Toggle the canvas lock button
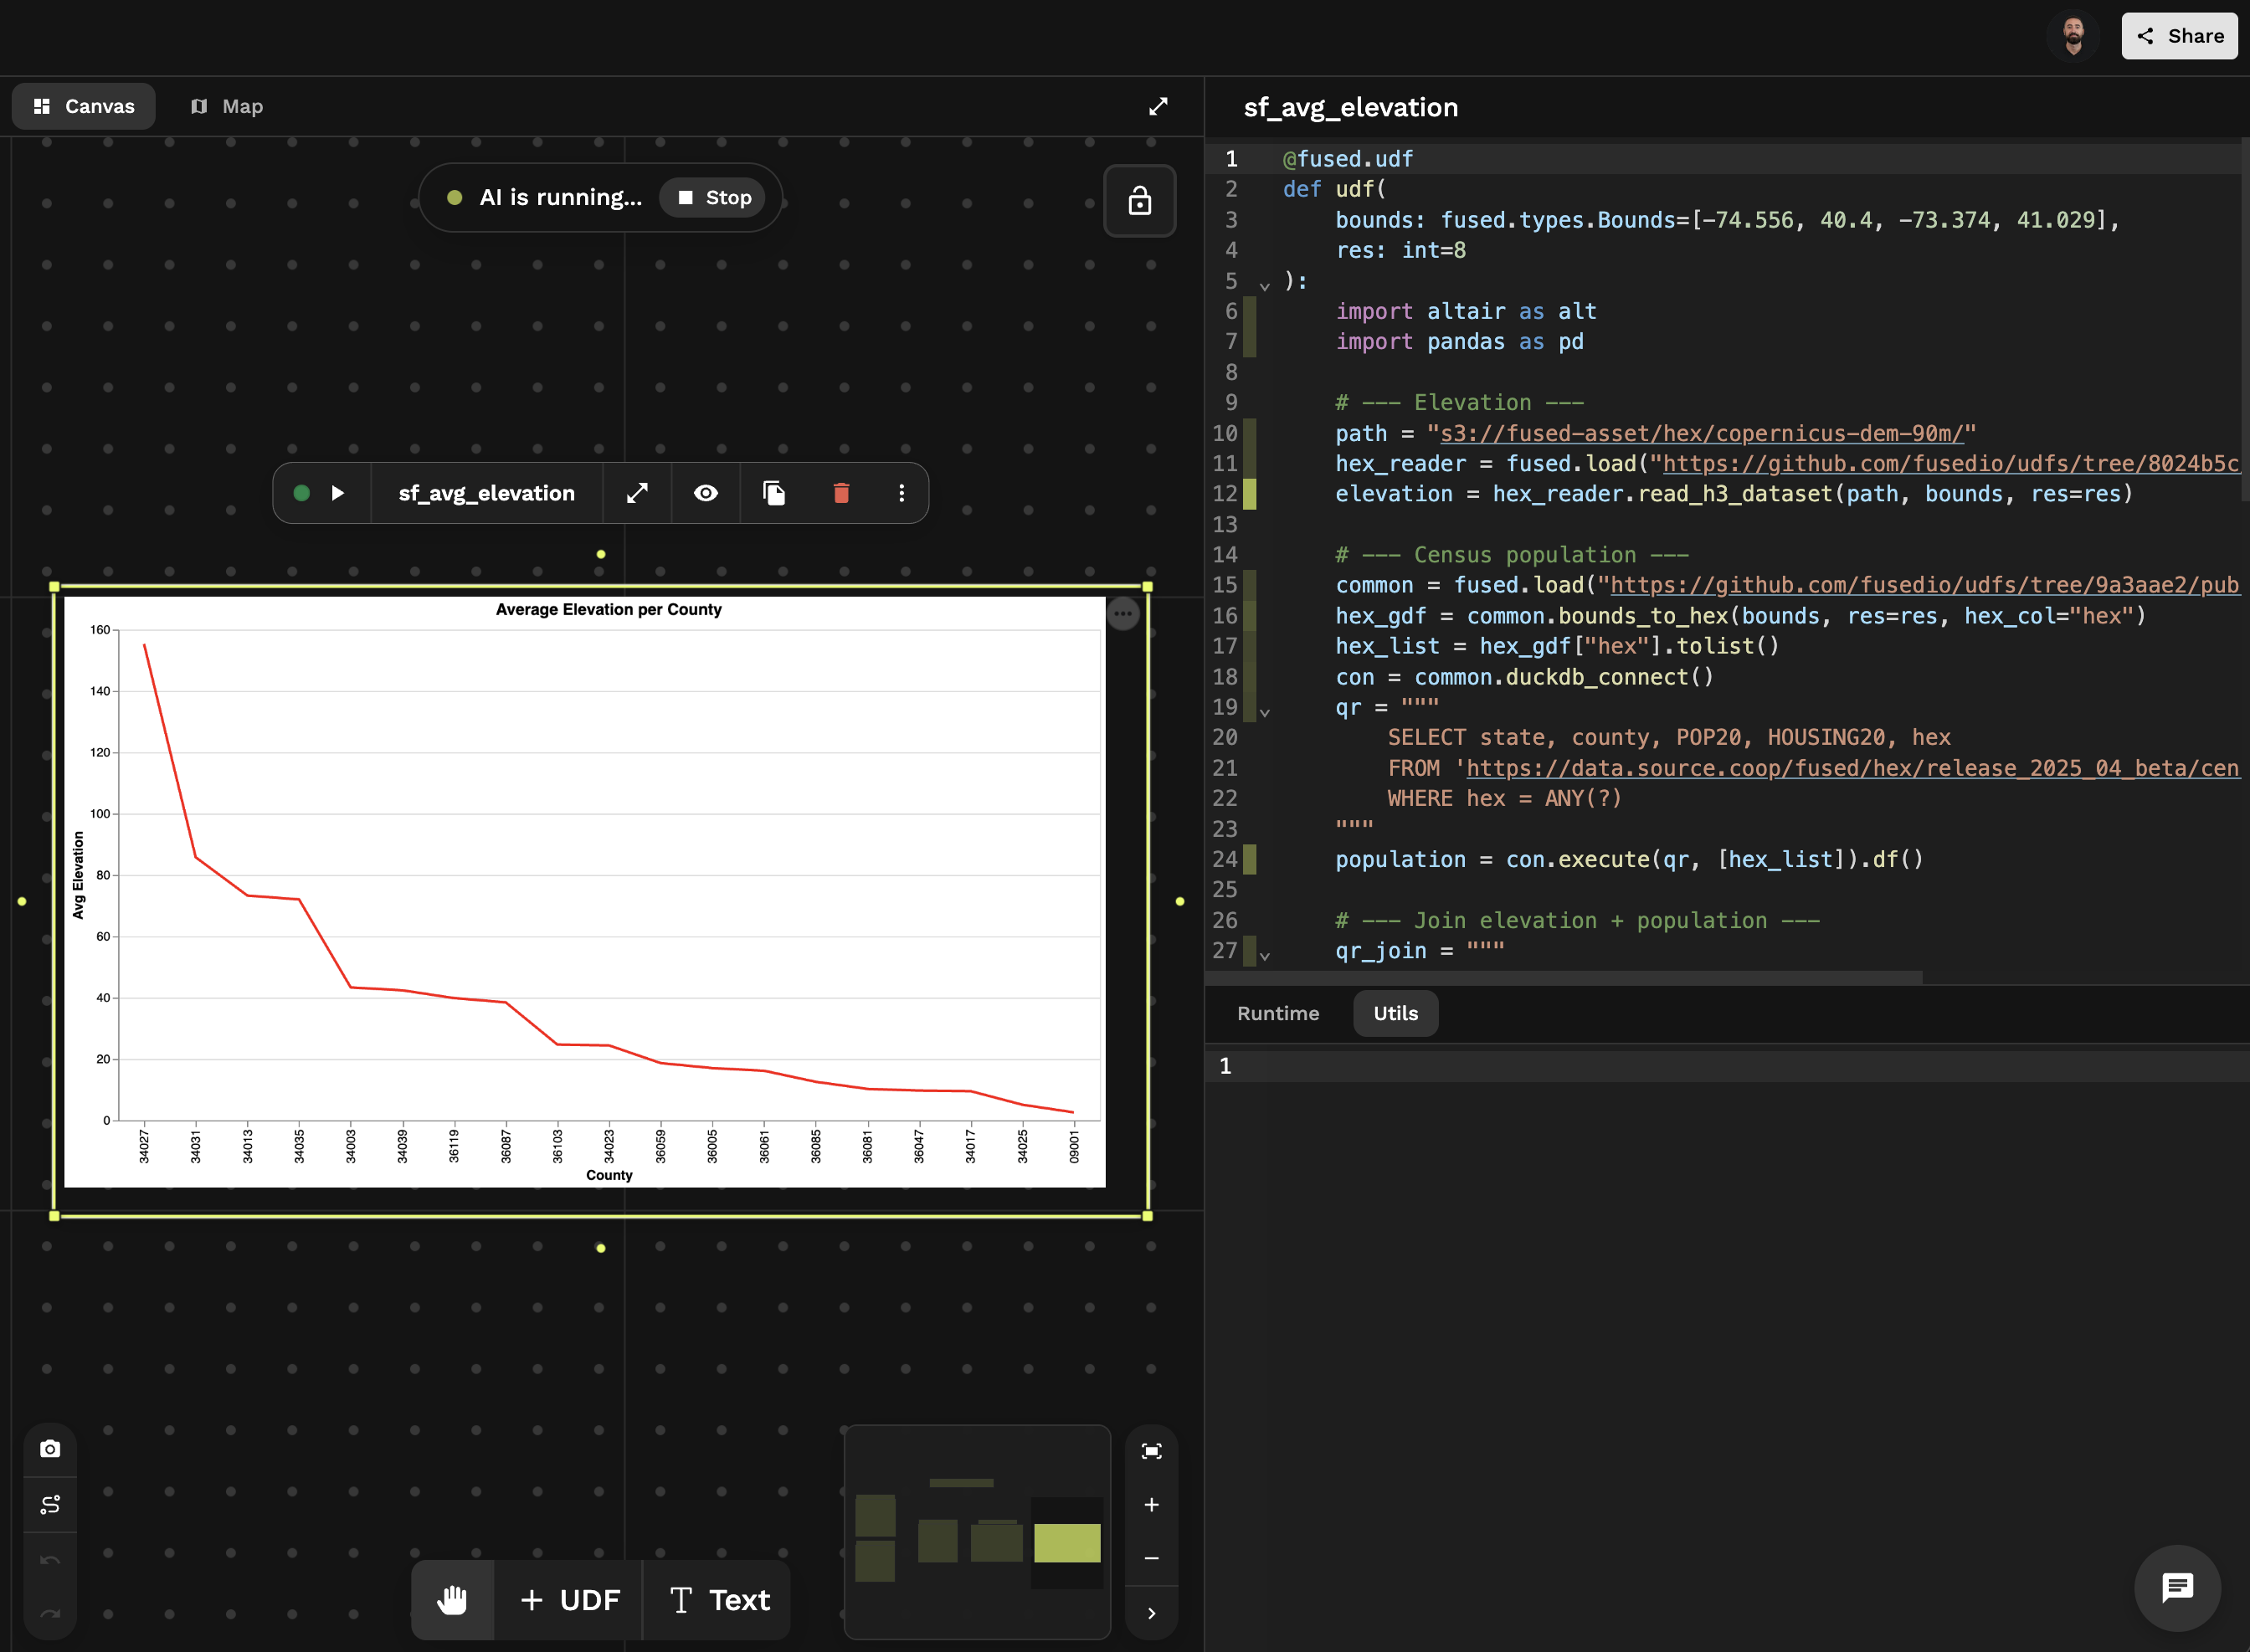Image resolution: width=2250 pixels, height=1652 pixels. pyautogui.click(x=1139, y=201)
